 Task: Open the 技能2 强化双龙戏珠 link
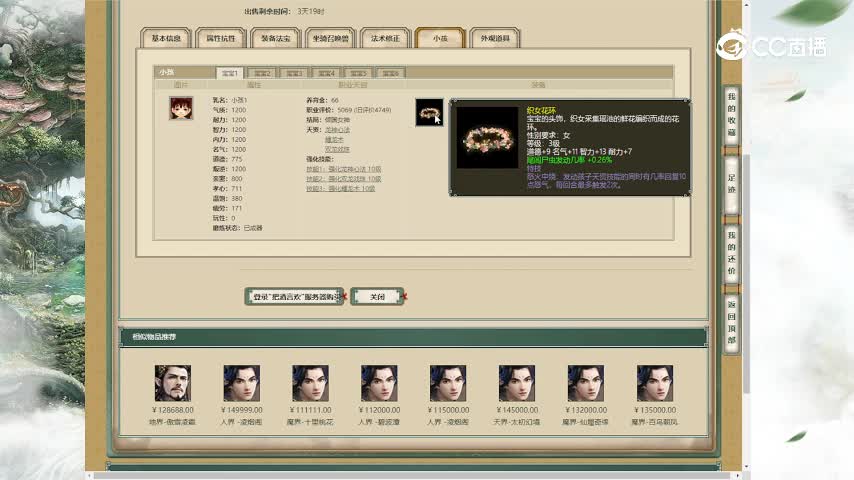tap(344, 179)
